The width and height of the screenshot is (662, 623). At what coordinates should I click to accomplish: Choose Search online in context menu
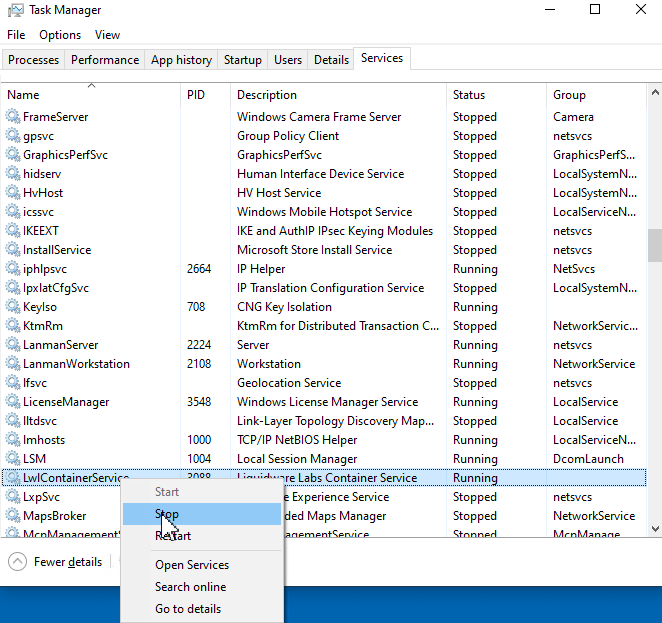click(x=202, y=587)
